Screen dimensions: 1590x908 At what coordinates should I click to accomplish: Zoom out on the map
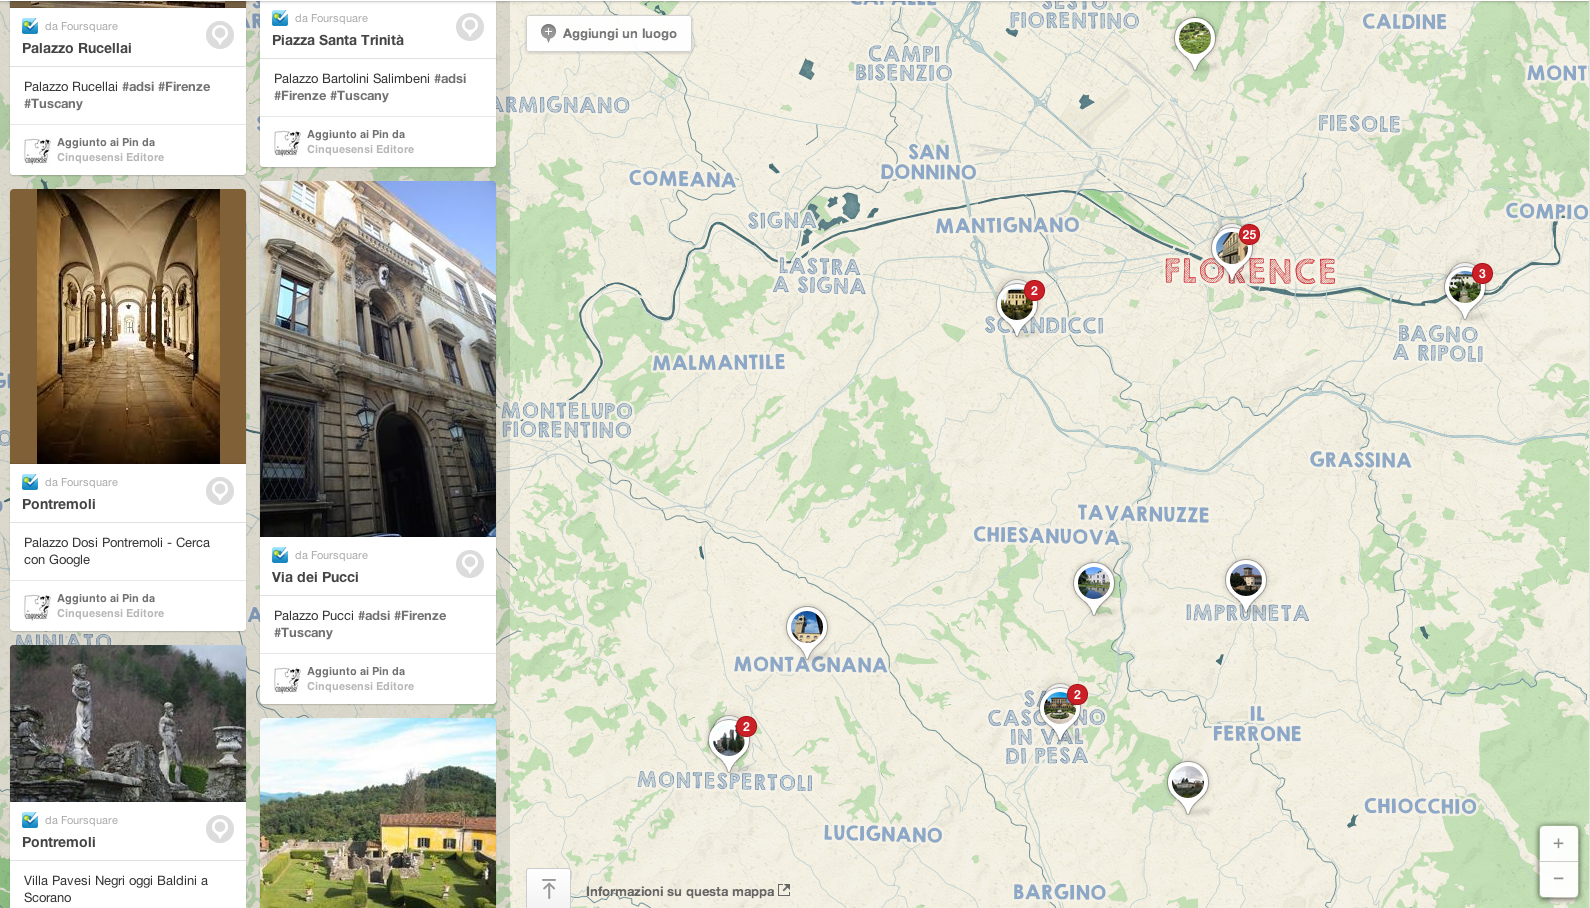coord(1558,878)
